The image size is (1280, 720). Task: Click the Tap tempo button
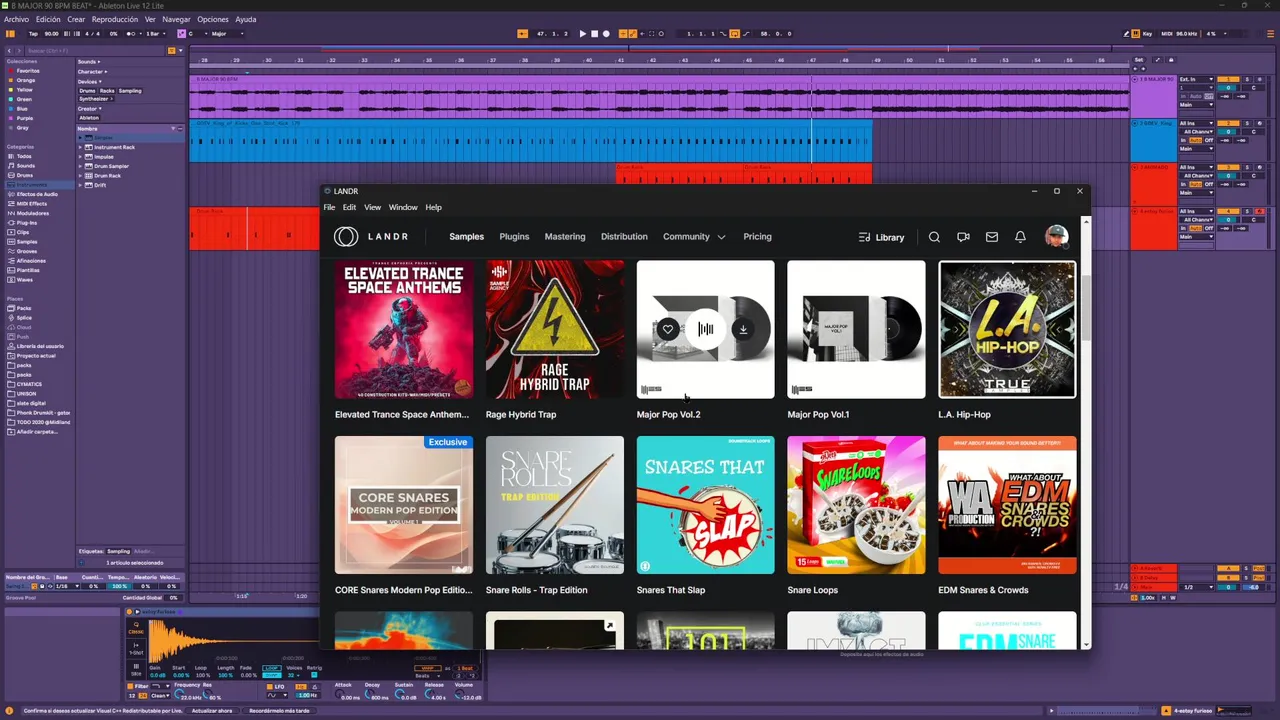(33, 34)
